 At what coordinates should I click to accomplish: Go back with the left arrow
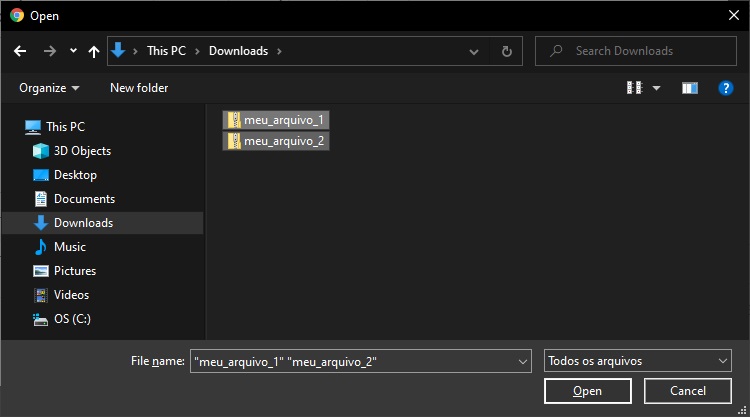(x=20, y=51)
